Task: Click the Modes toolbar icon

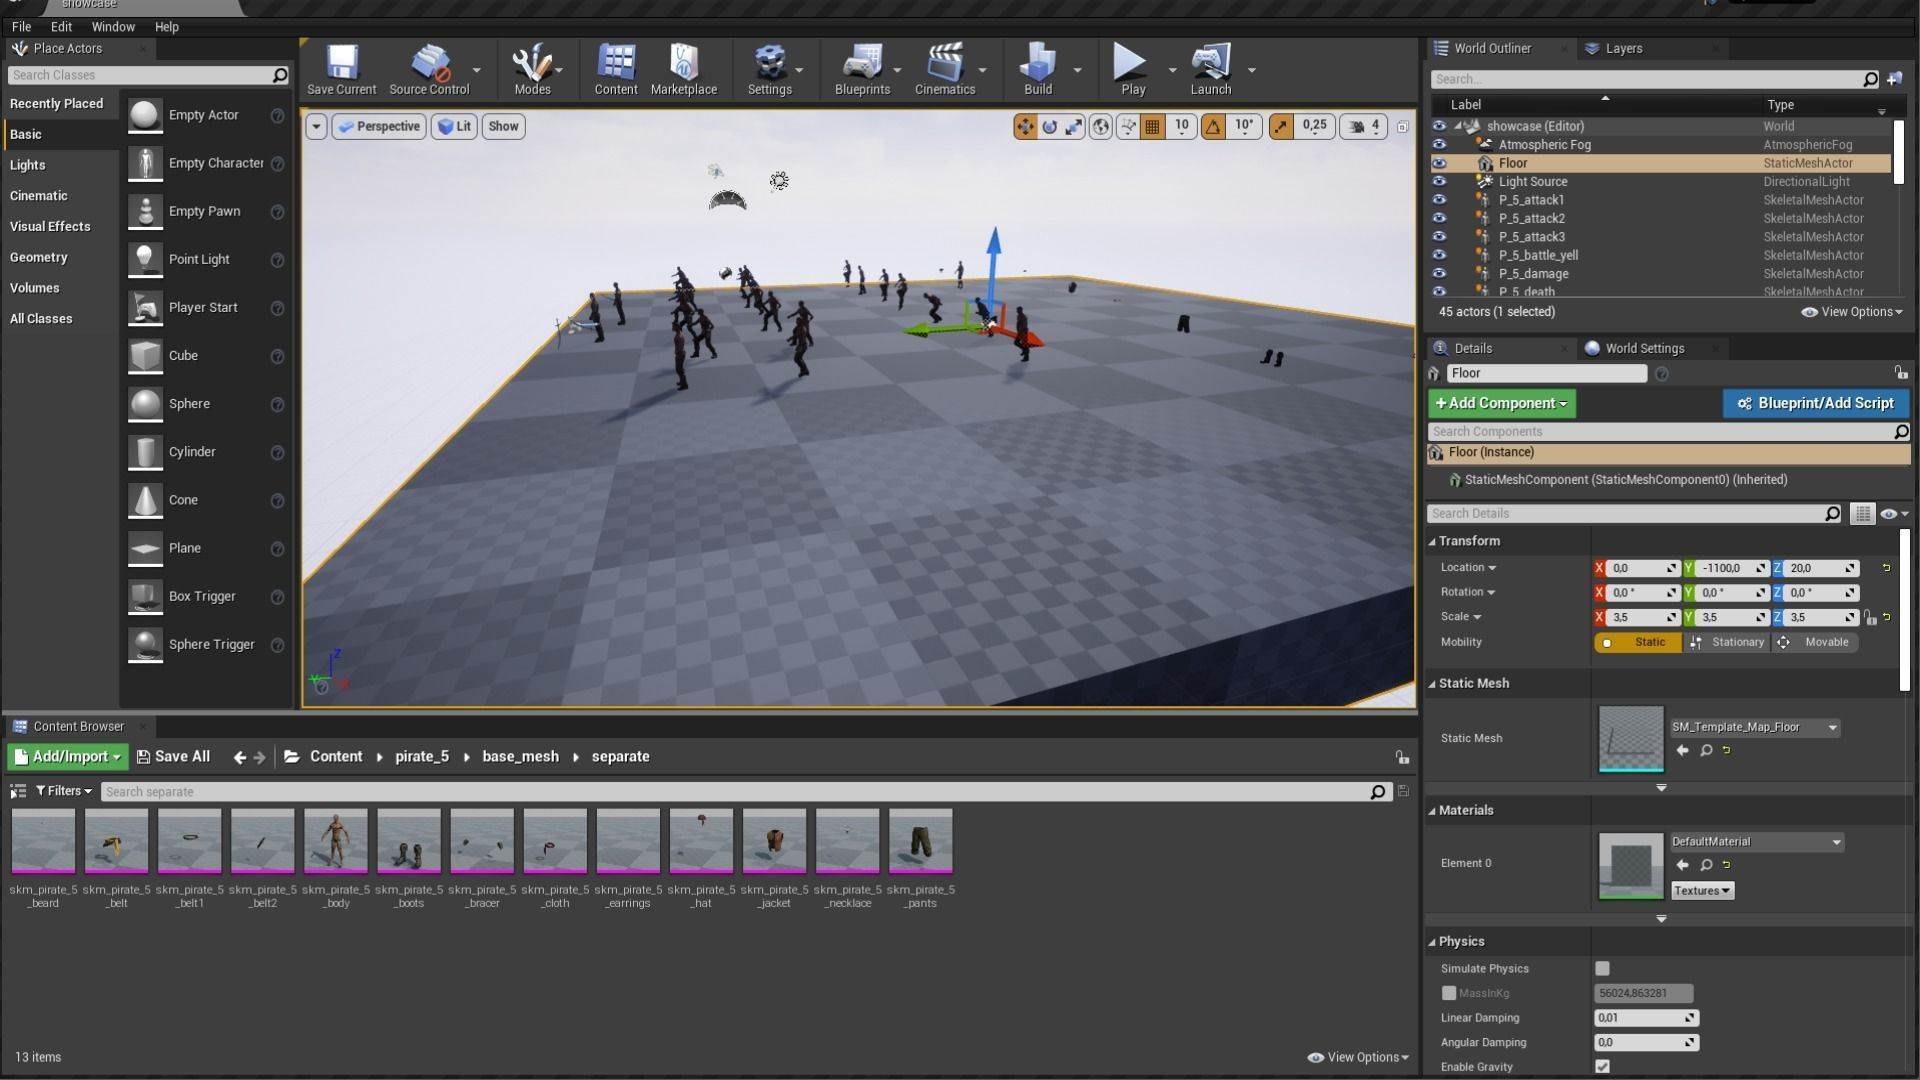Action: pos(531,70)
